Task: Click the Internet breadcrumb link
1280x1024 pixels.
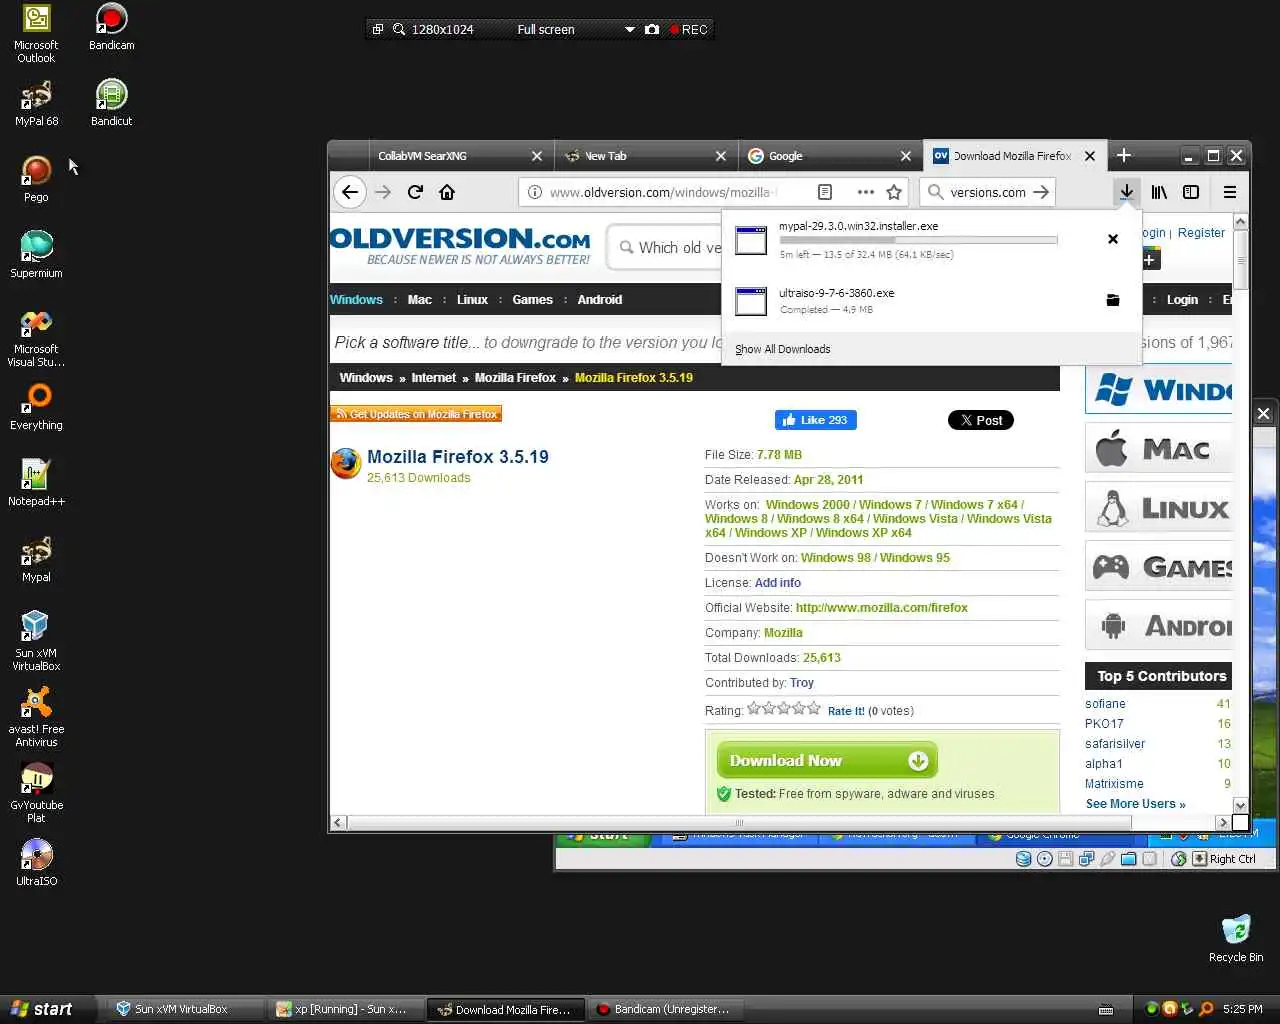Action: click(433, 378)
